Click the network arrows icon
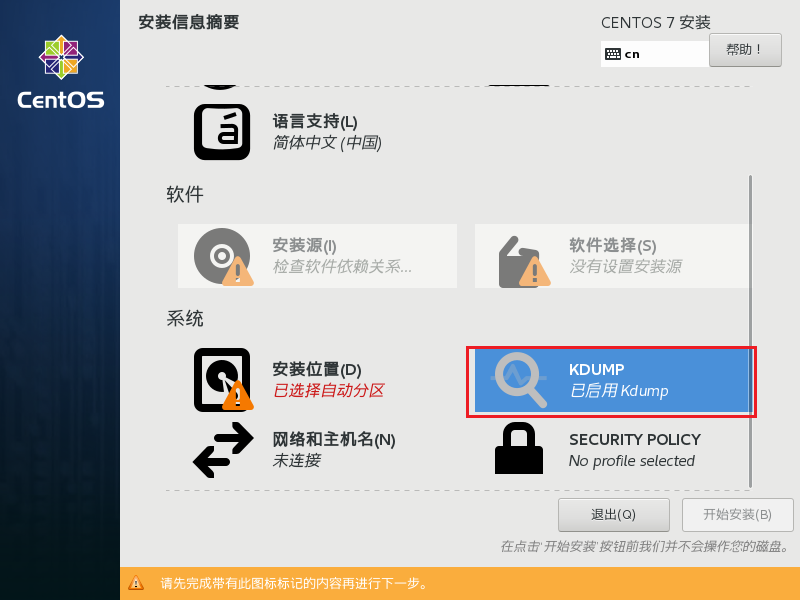 pos(223,449)
